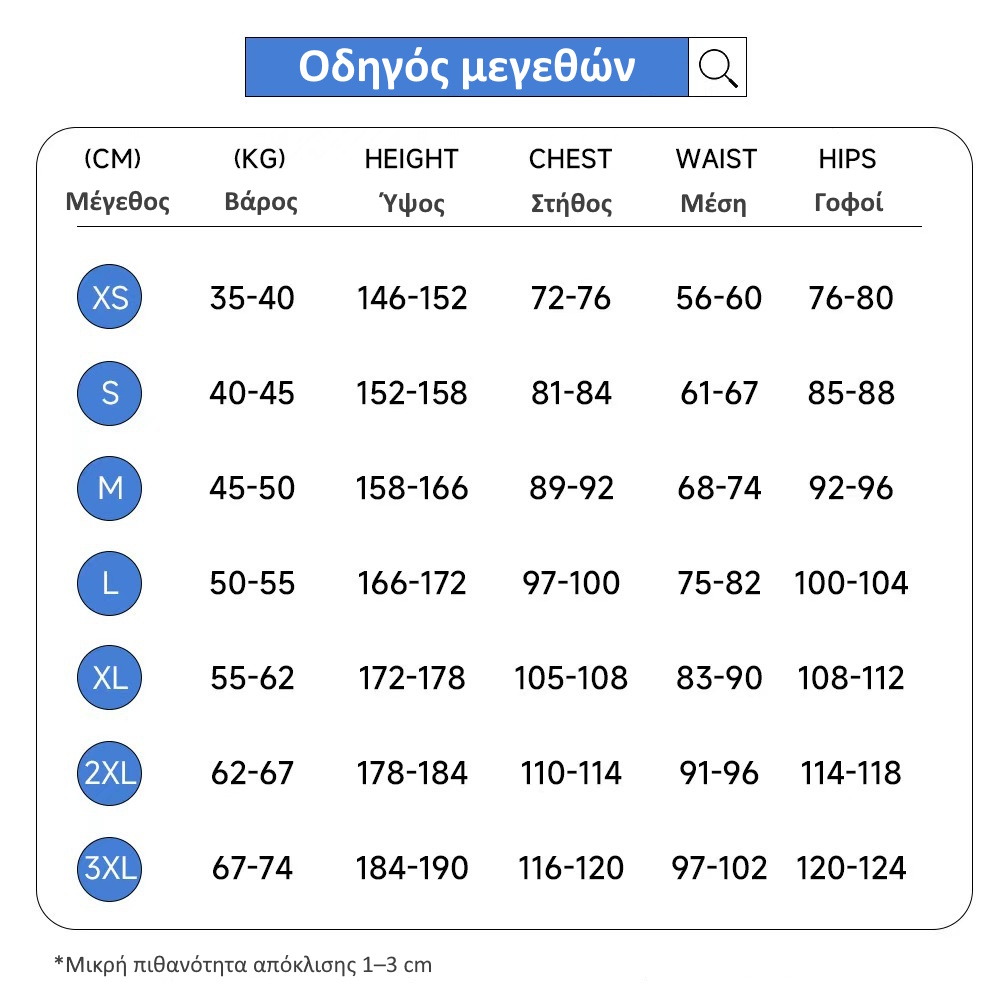Select the 158-166 height value for M

412,488
